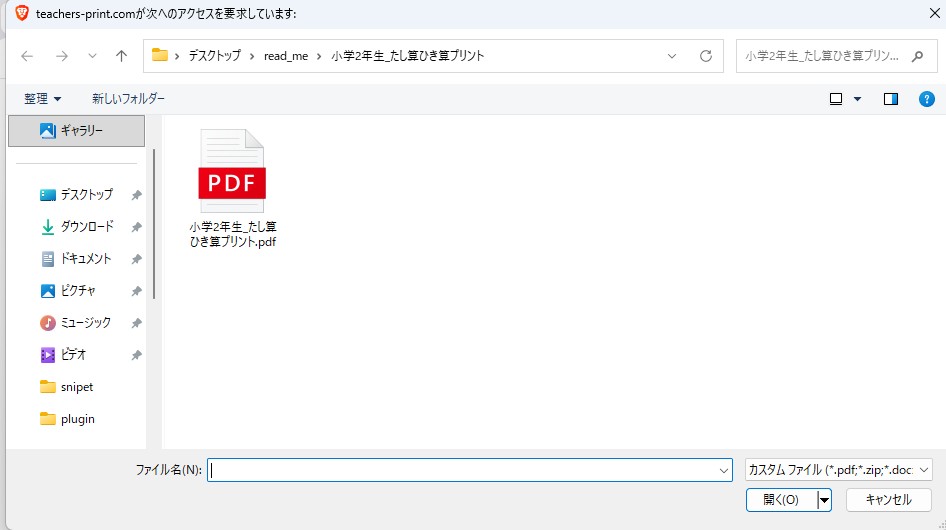
Task: Open the recent locations chevron
Action: pos(92,56)
